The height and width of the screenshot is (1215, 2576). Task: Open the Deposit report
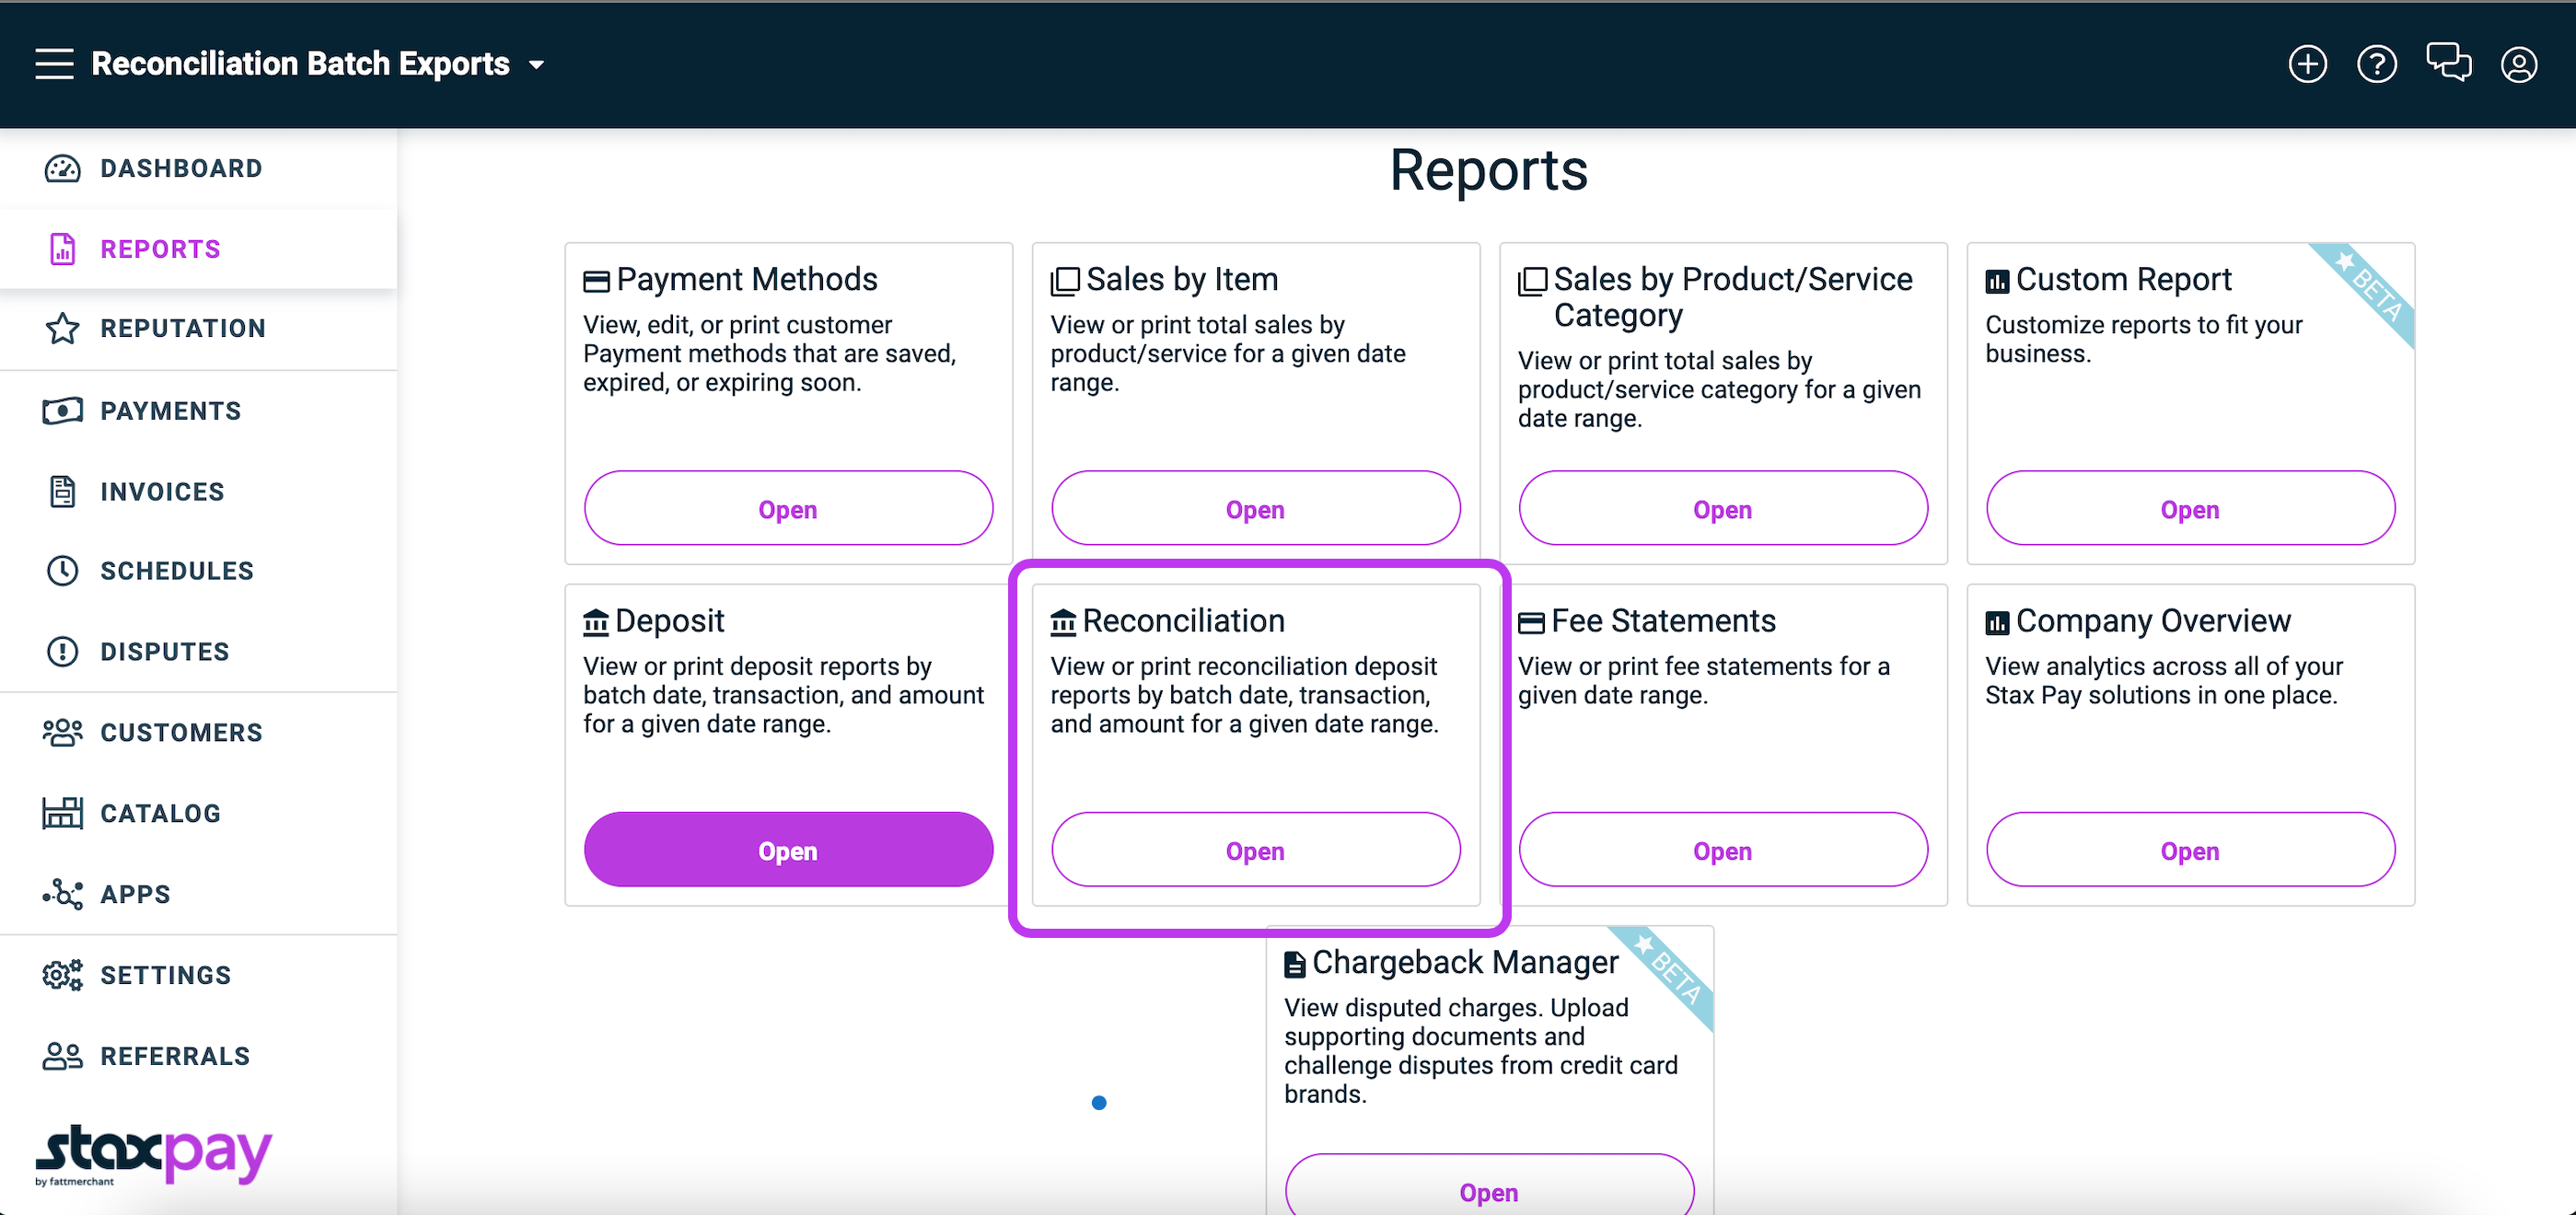788,849
